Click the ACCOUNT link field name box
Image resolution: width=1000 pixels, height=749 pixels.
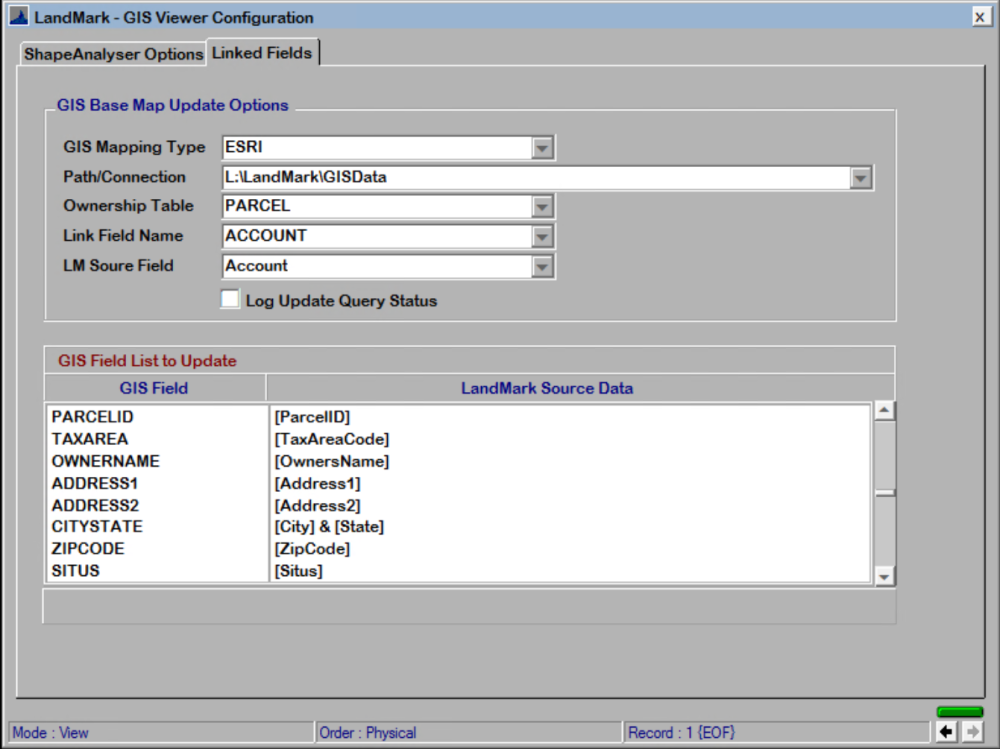377,236
